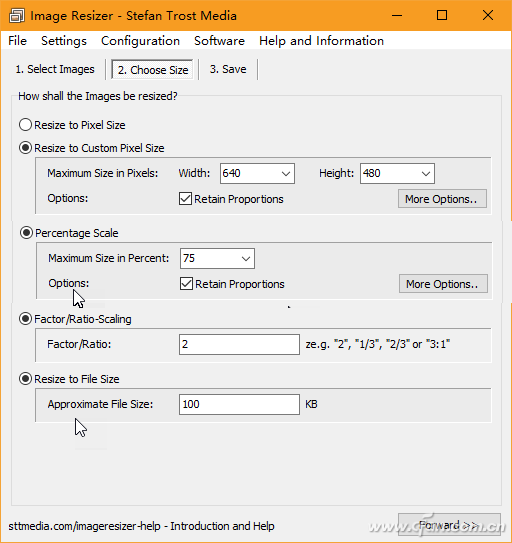
Task: Click the Forward >> button
Action: point(449,525)
